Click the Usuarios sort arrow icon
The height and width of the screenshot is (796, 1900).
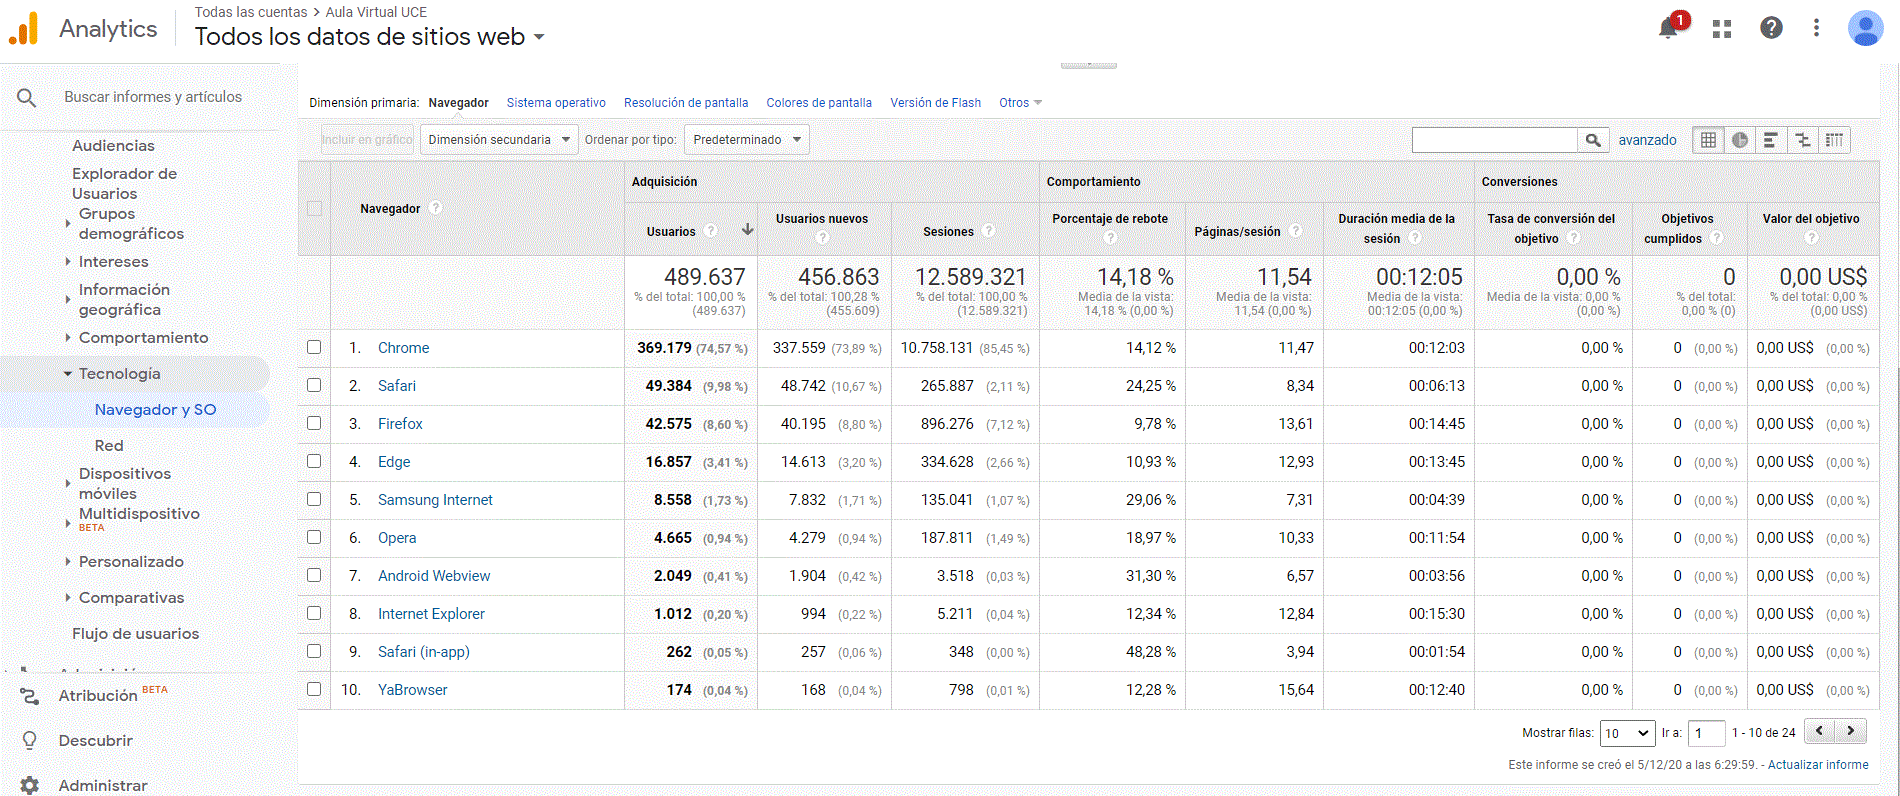pyautogui.click(x=747, y=230)
